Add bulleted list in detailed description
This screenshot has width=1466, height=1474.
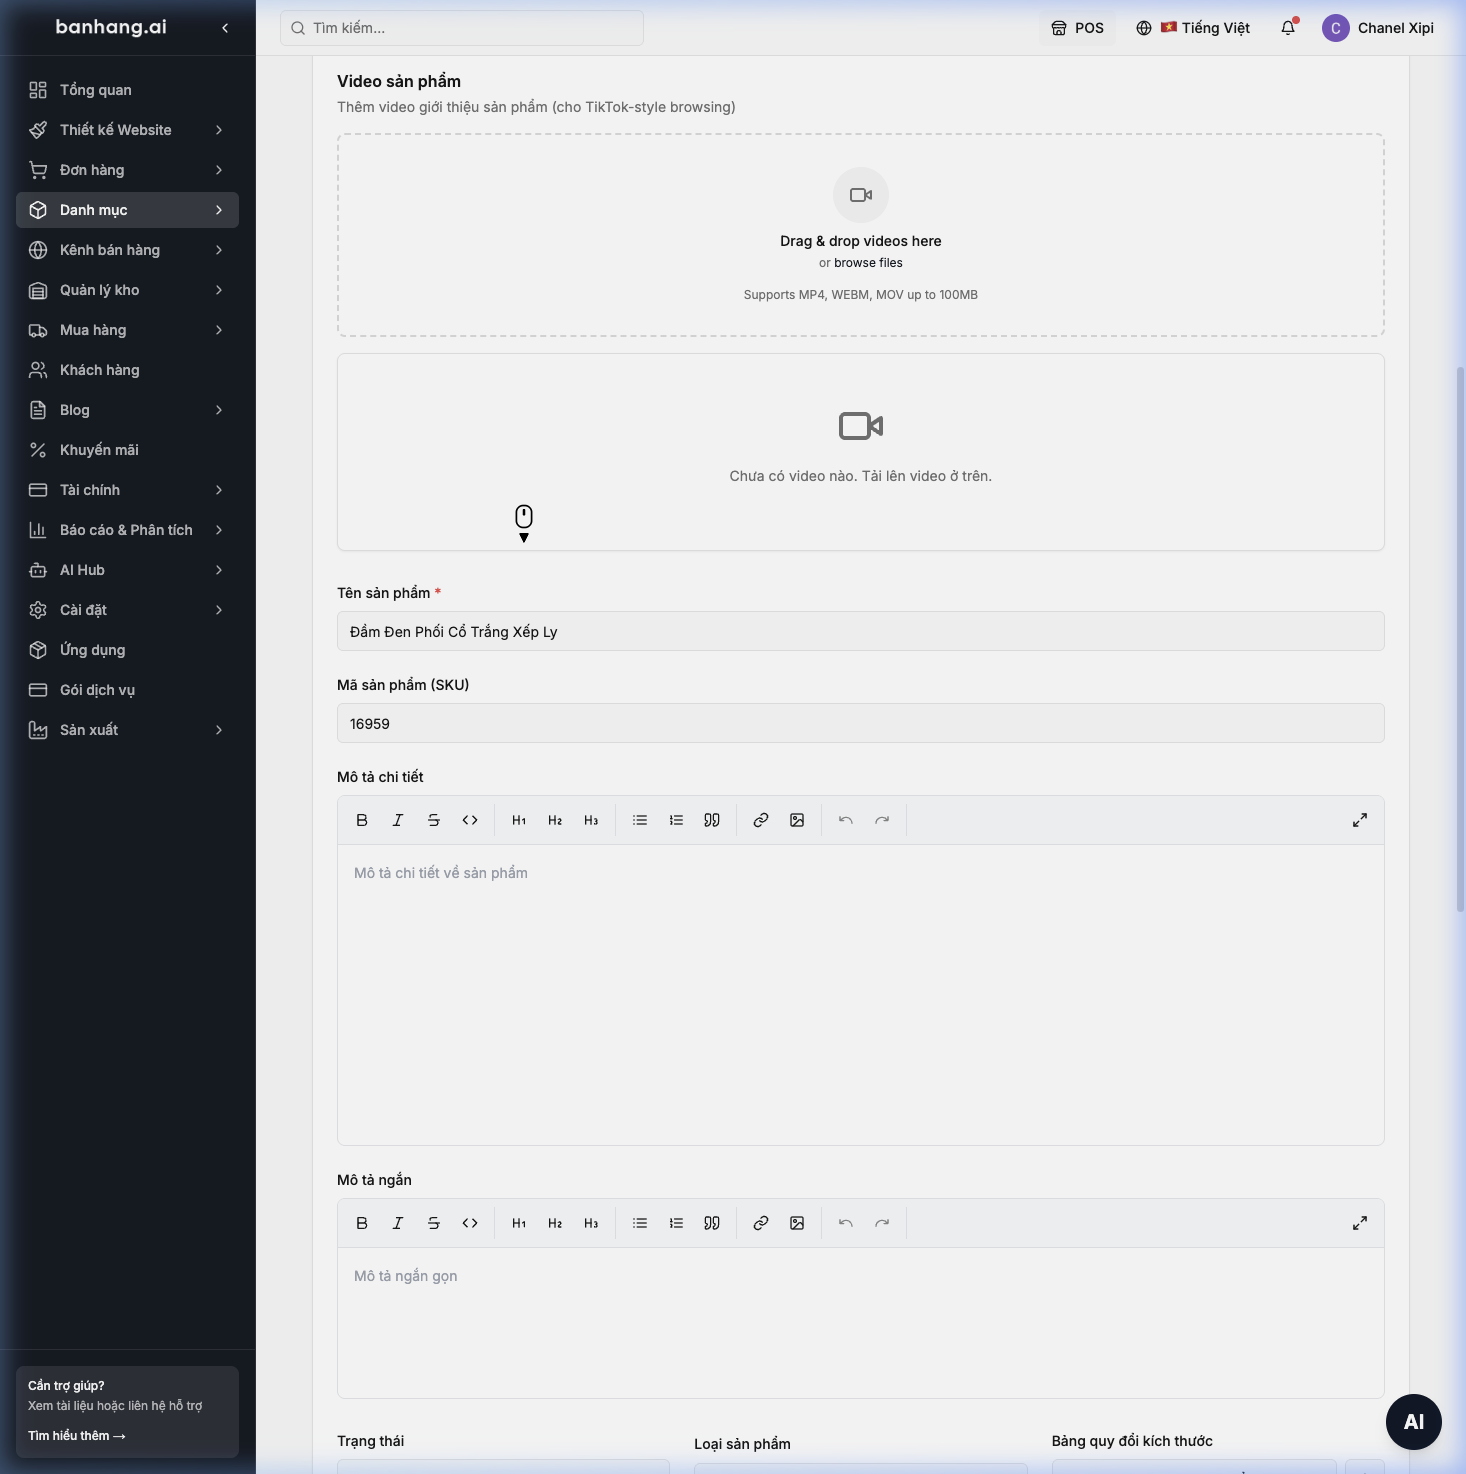(640, 820)
